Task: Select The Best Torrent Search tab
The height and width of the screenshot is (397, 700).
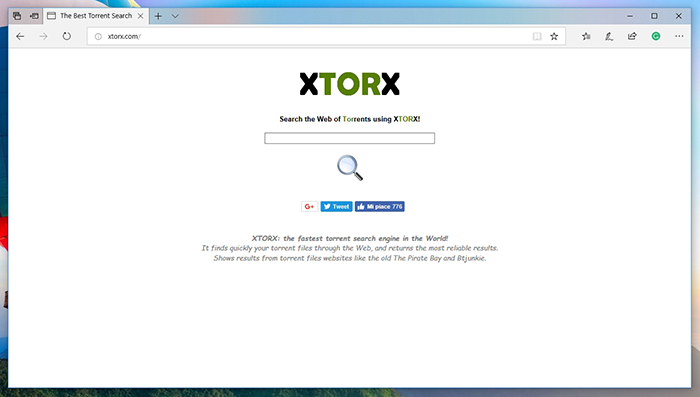Action: click(96, 16)
